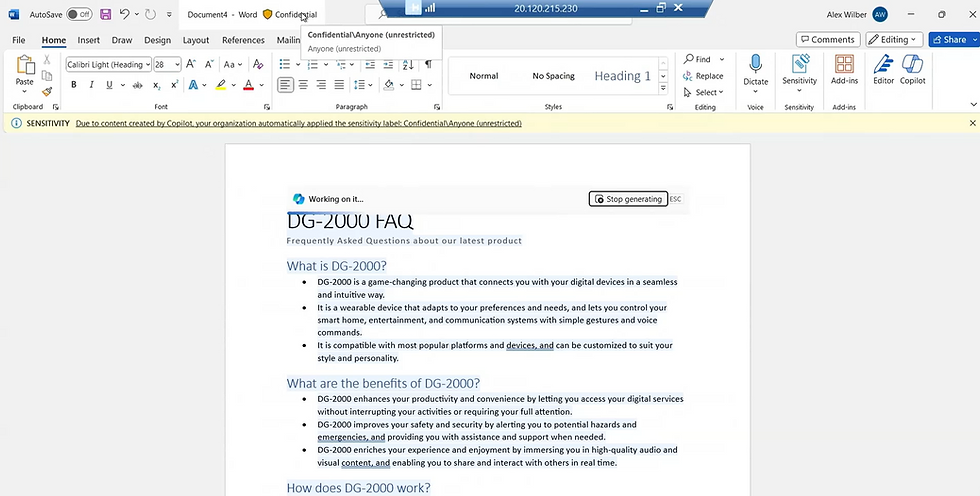Open the Sensitivity label menu
980x496 pixels.
click(x=799, y=74)
